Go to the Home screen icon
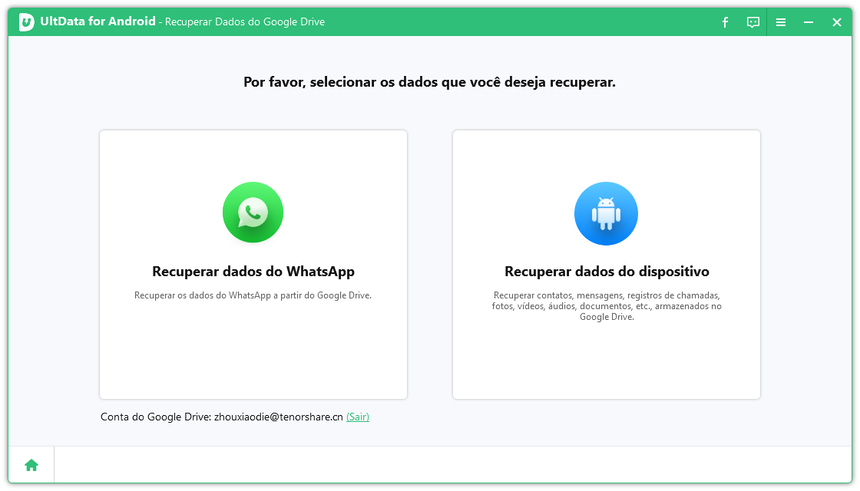Screen dimensions: 860x491 tap(31, 465)
